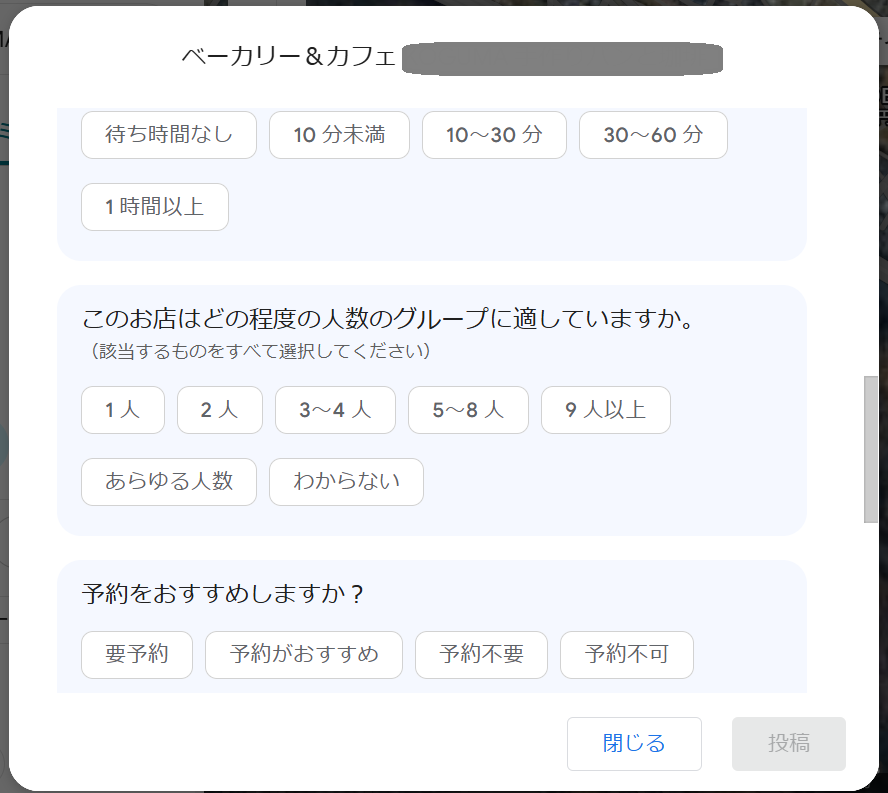Select the わからない chip
The width and height of the screenshot is (888, 793).
coord(346,482)
